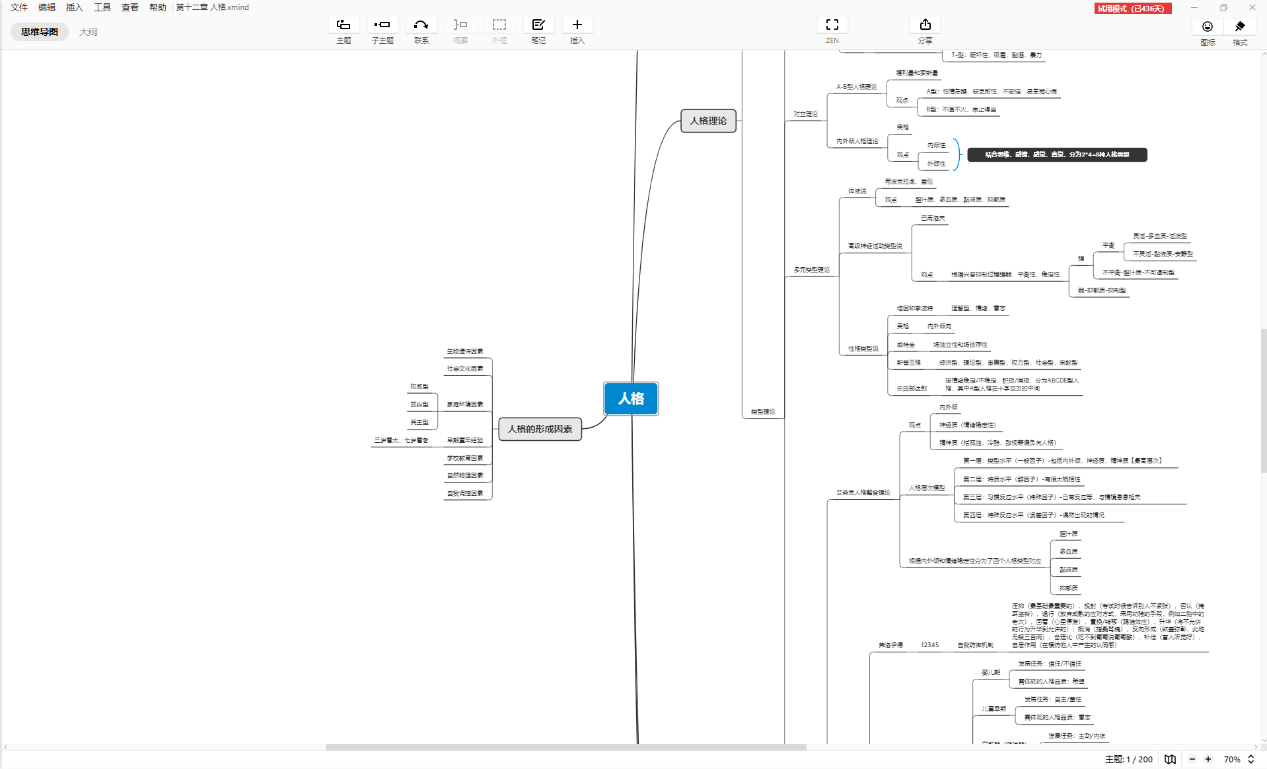Open the 编辑 menu
This screenshot has height=769, width=1267.
(x=47, y=7)
